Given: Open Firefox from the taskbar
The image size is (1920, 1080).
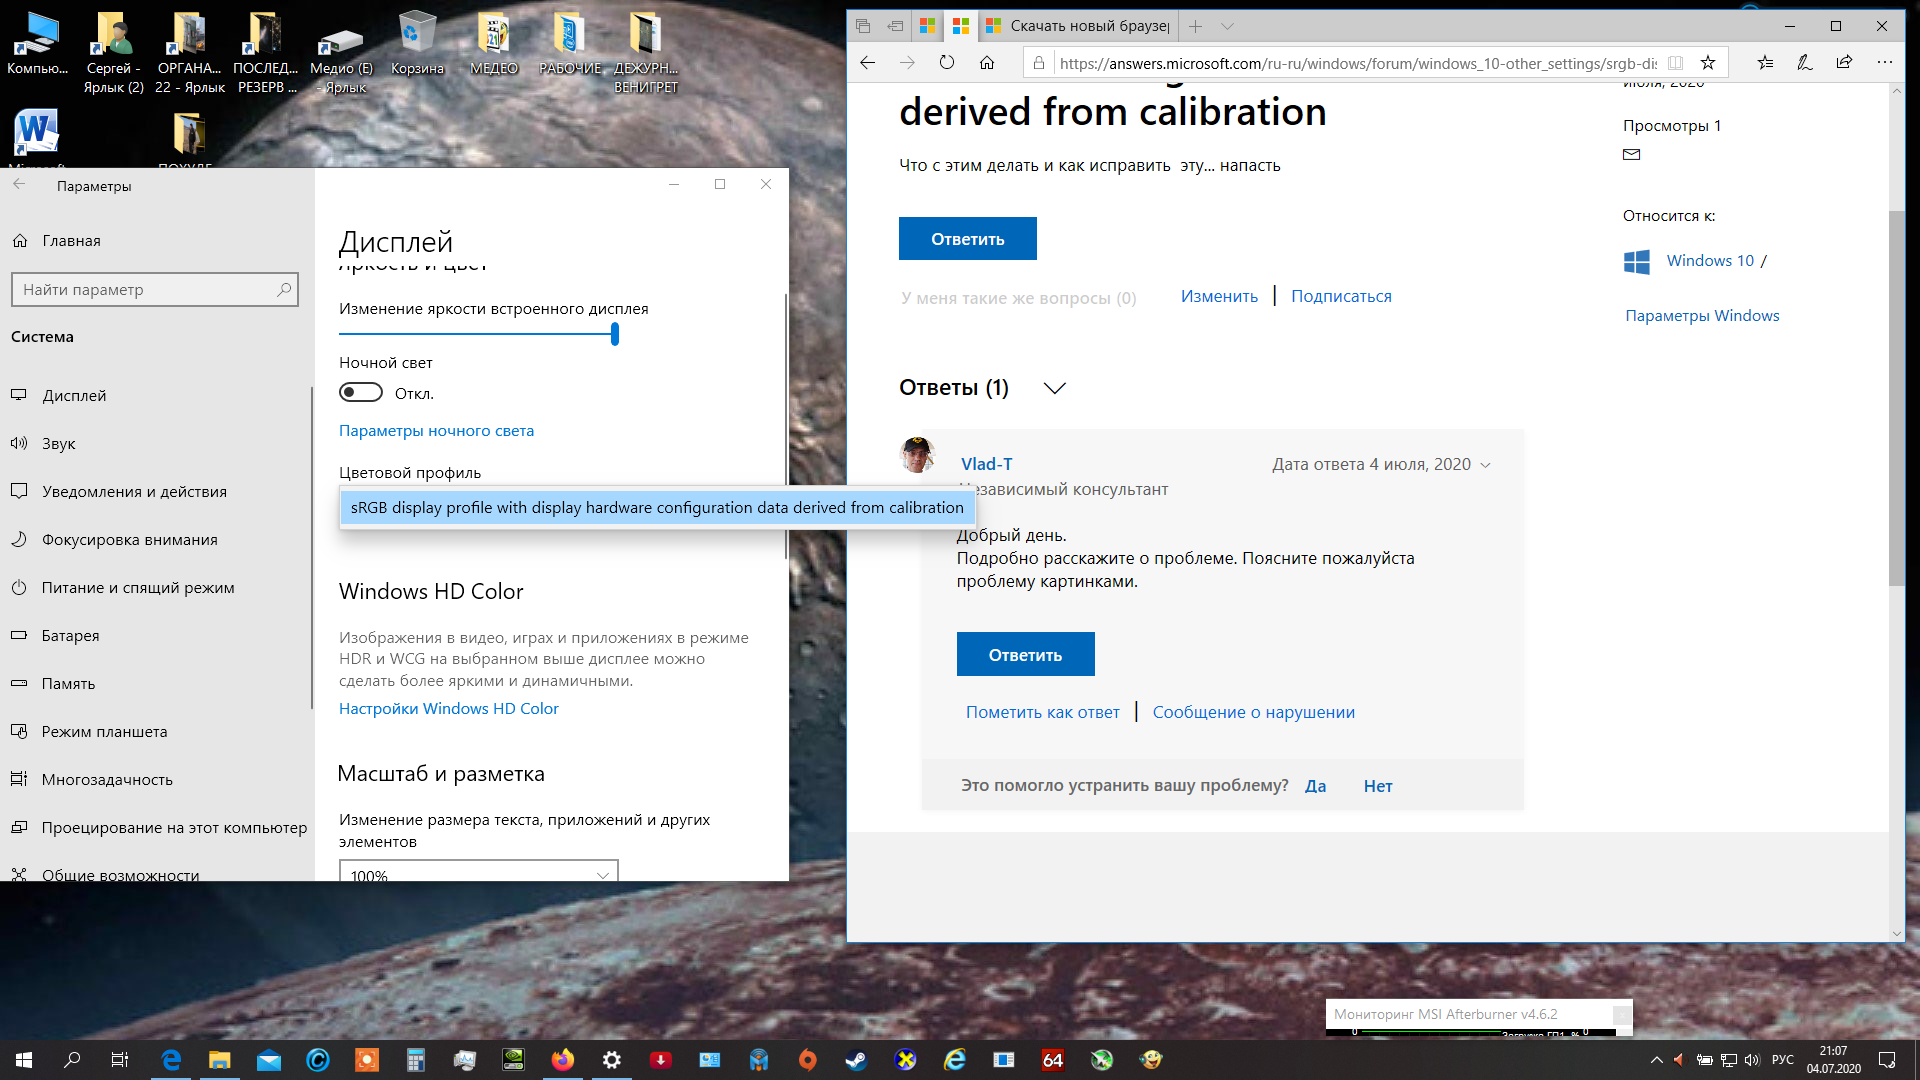Looking at the screenshot, I should click(563, 1060).
